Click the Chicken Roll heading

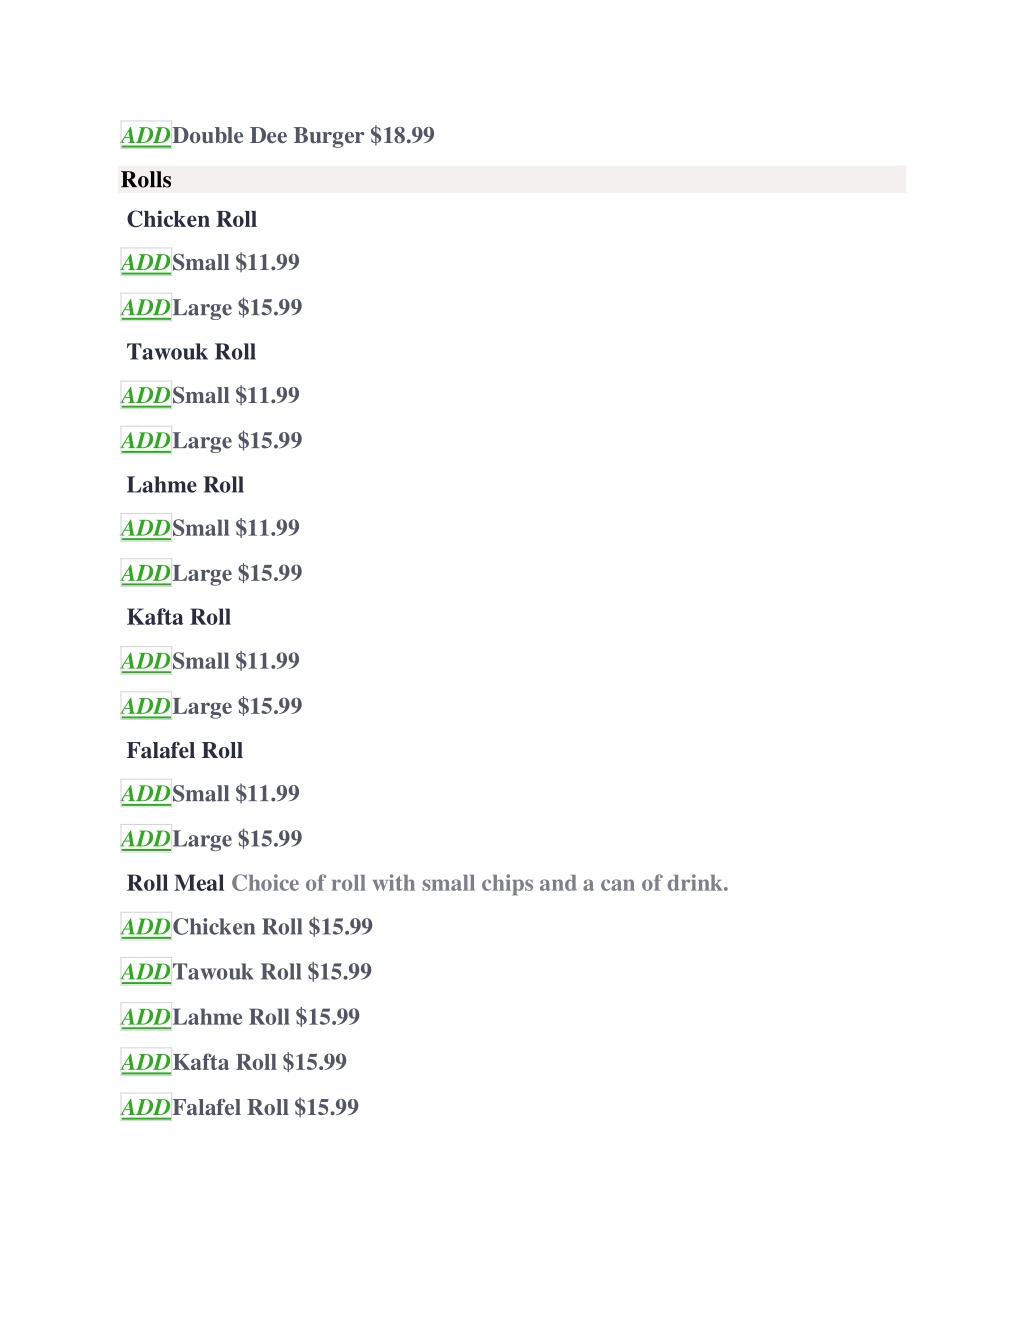coord(192,219)
